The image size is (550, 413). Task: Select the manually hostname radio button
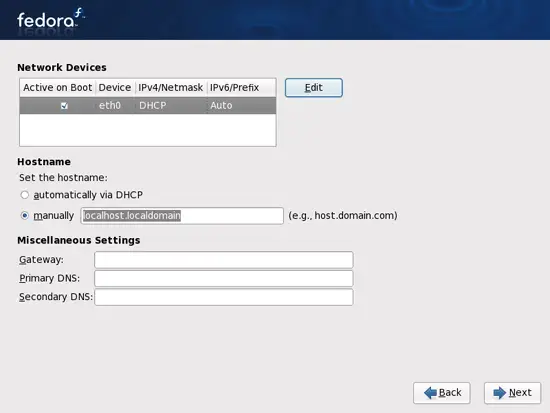point(25,215)
